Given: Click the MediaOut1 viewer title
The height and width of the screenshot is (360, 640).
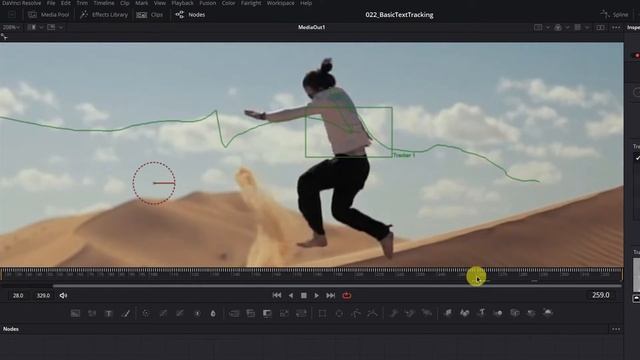Looking at the screenshot, I should pyautogui.click(x=311, y=27).
